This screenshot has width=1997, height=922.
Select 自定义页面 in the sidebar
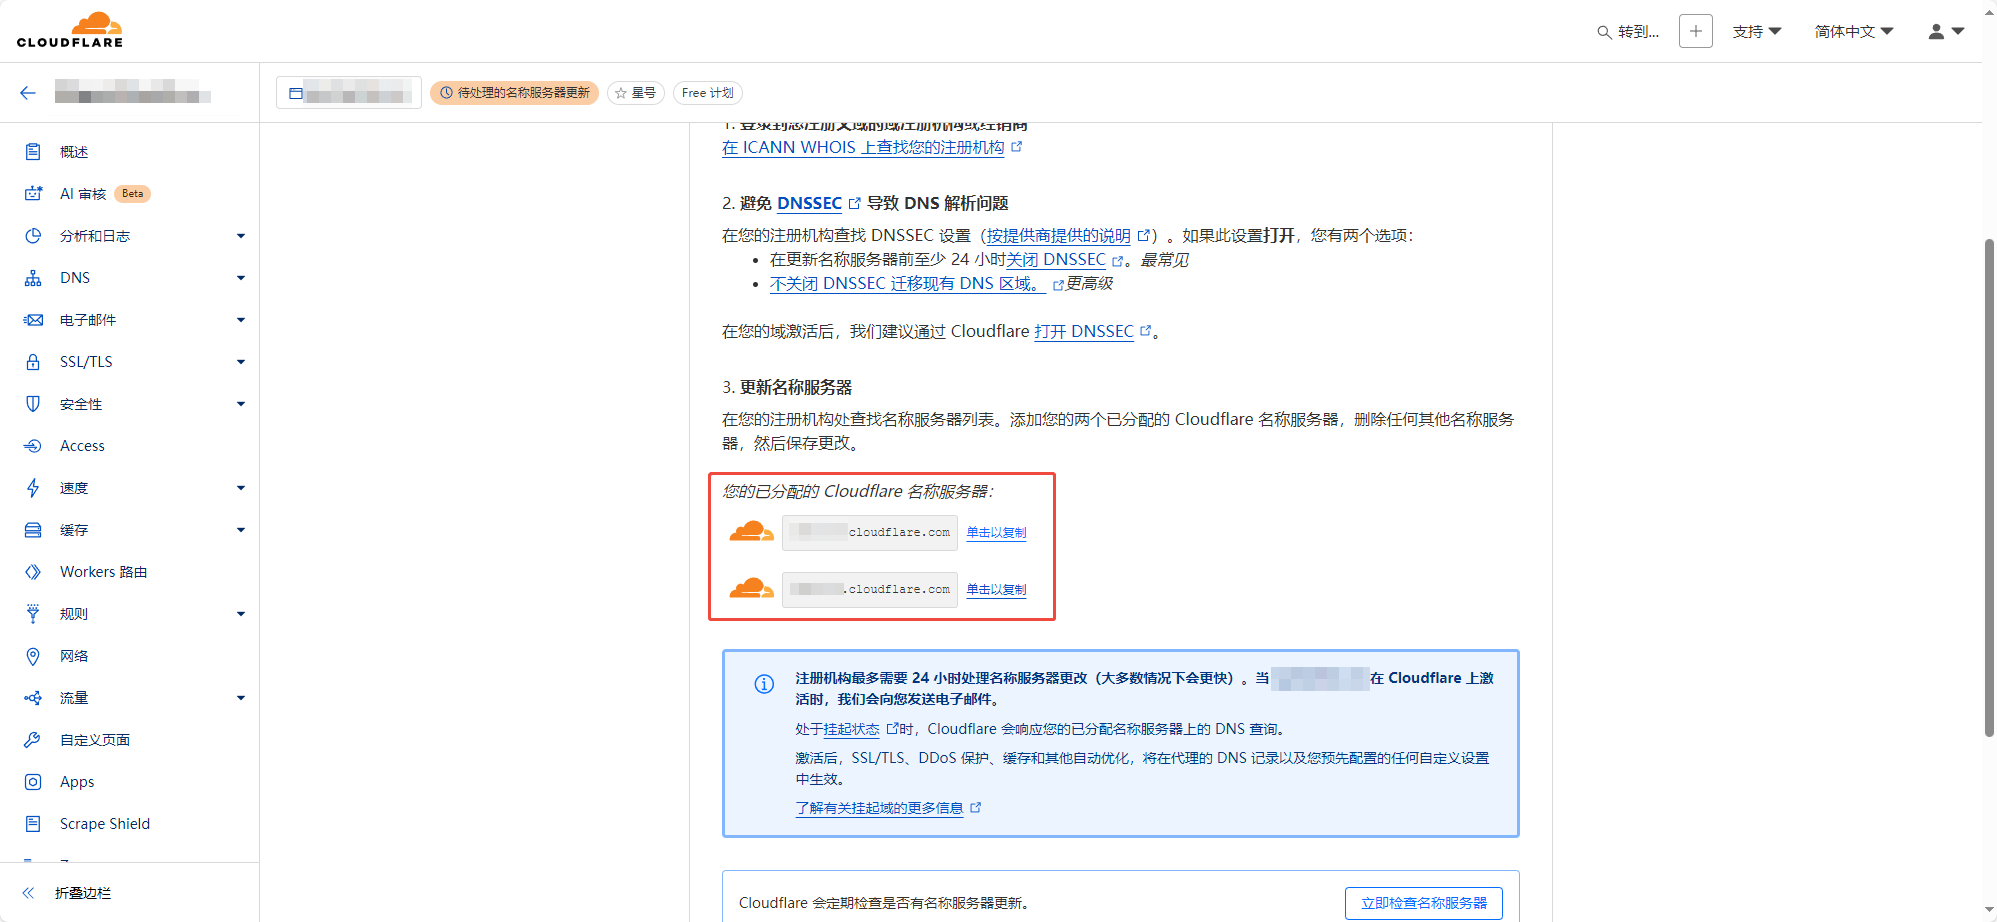coord(95,740)
